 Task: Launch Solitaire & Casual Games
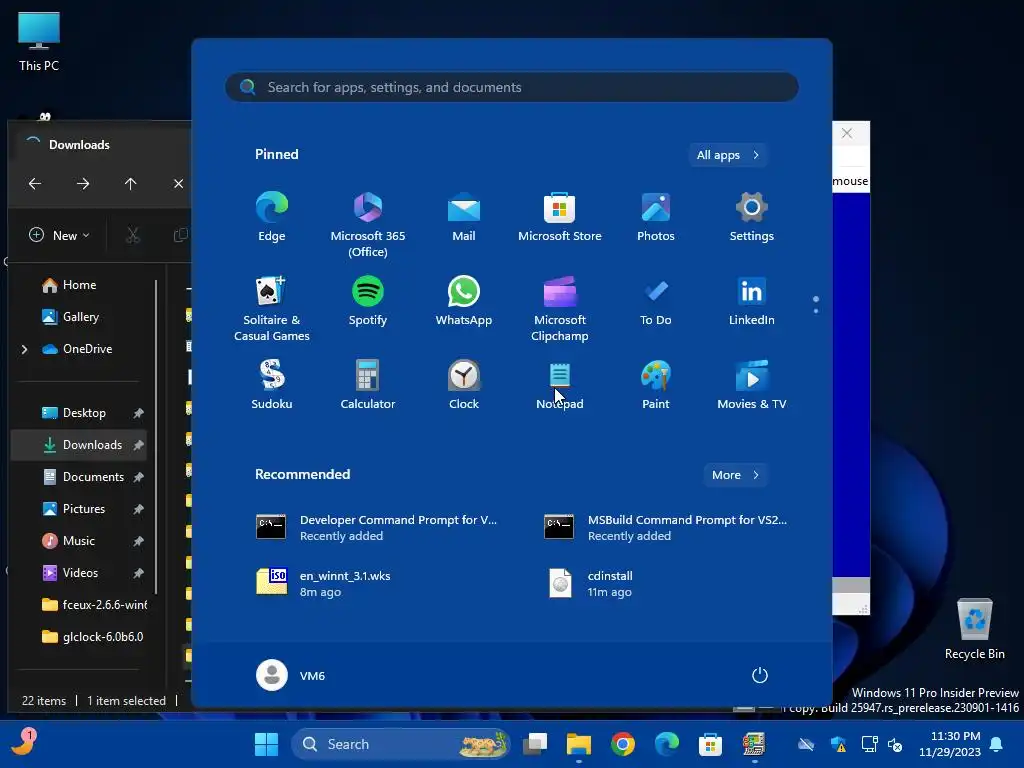click(272, 308)
